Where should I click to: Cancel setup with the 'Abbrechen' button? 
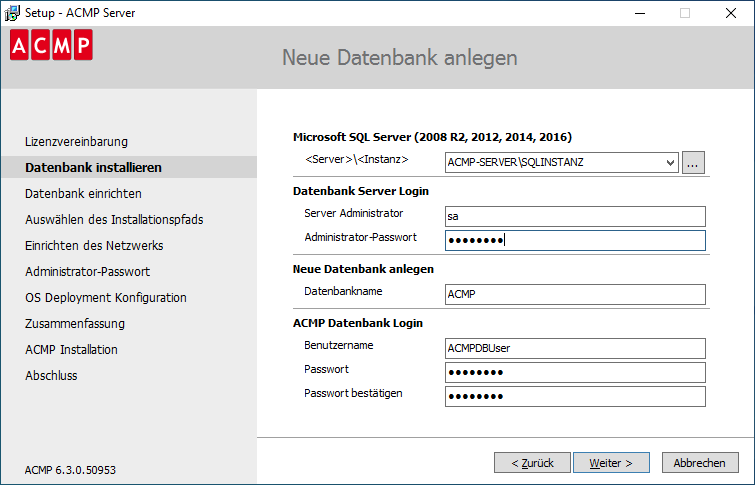click(700, 463)
